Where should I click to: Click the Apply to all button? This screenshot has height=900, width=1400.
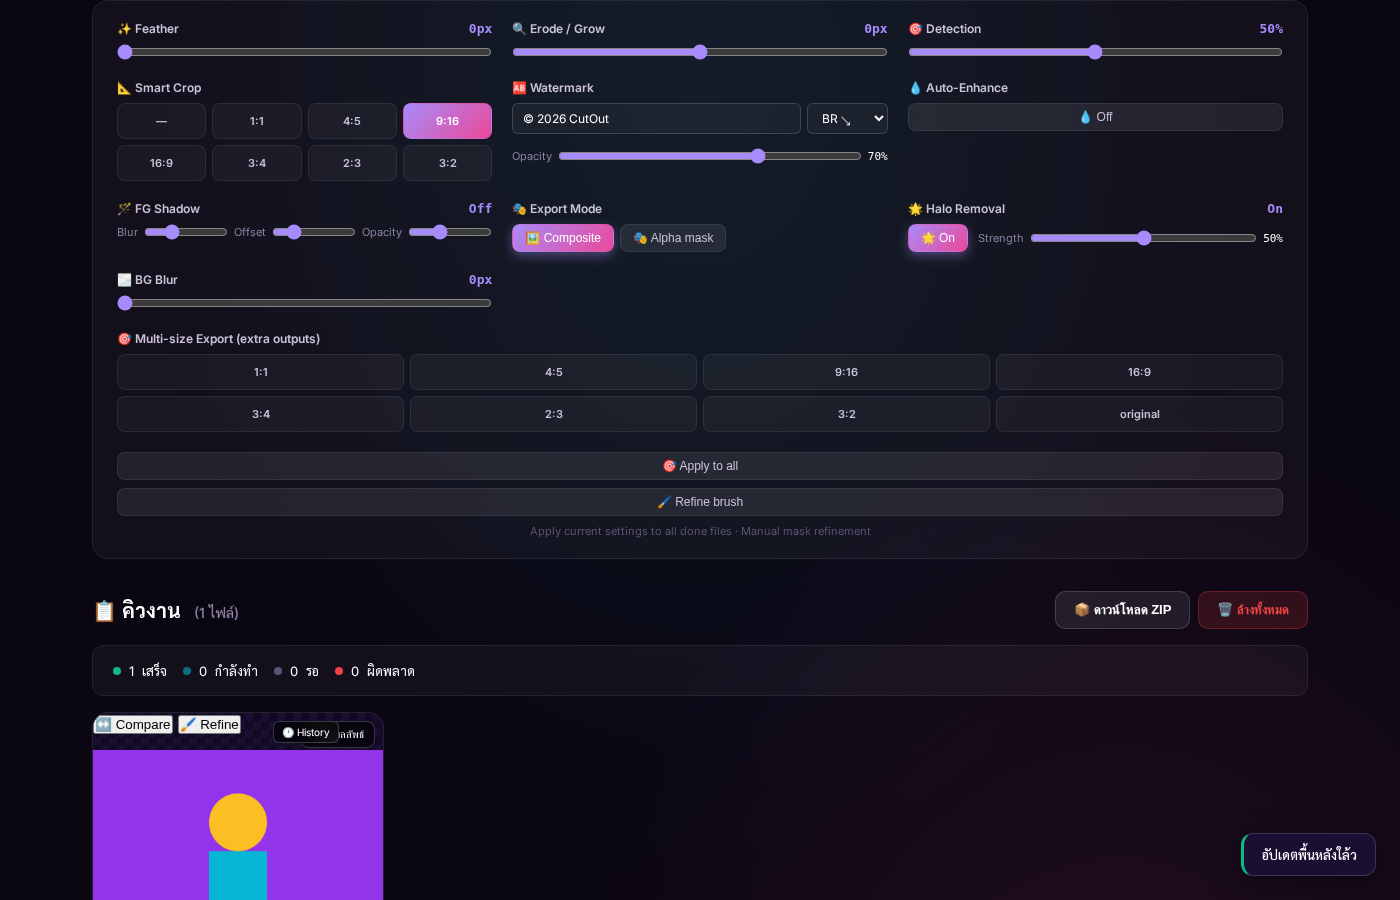700,466
